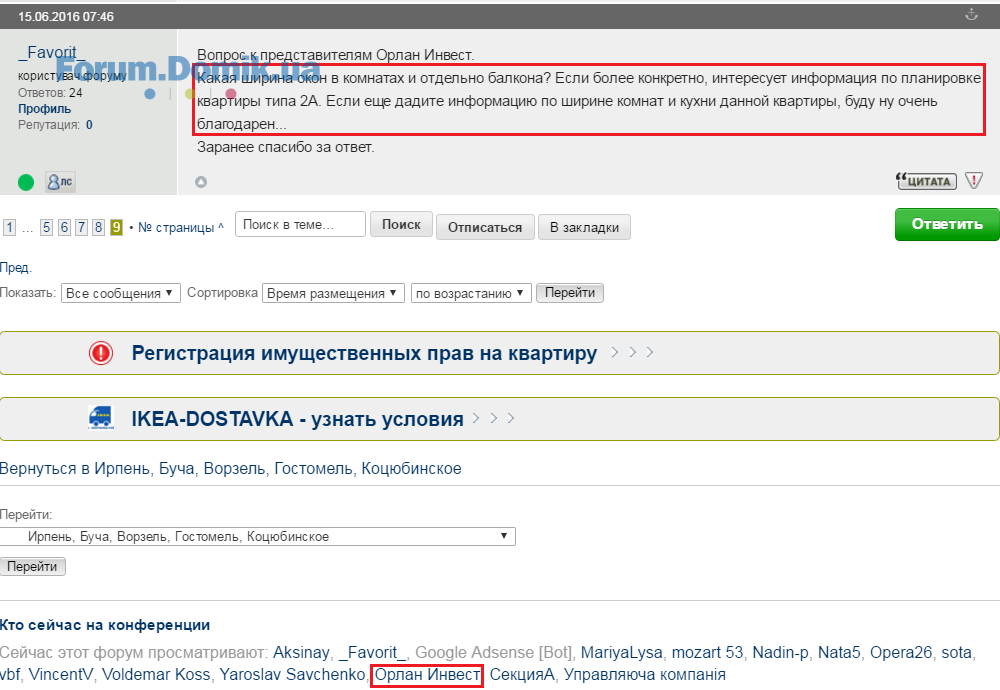Open user Nata5 profile
1000x690 pixels.
point(839,653)
